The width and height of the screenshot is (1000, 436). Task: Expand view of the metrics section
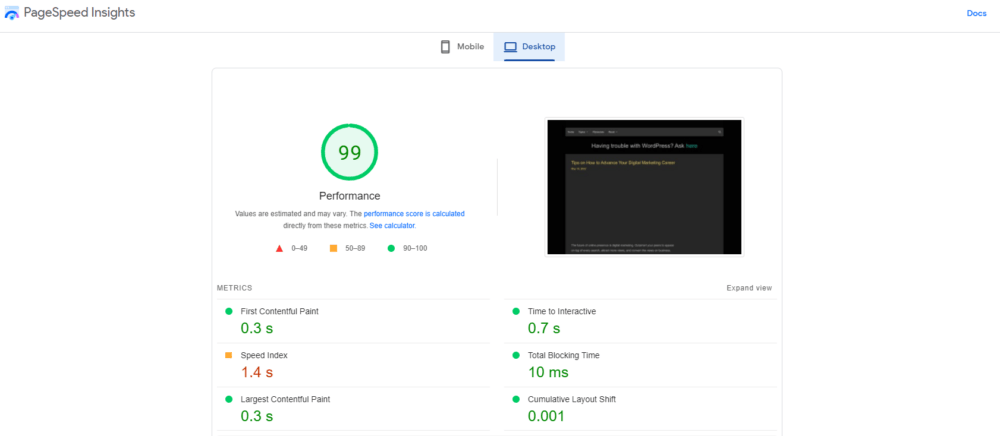[749, 288]
